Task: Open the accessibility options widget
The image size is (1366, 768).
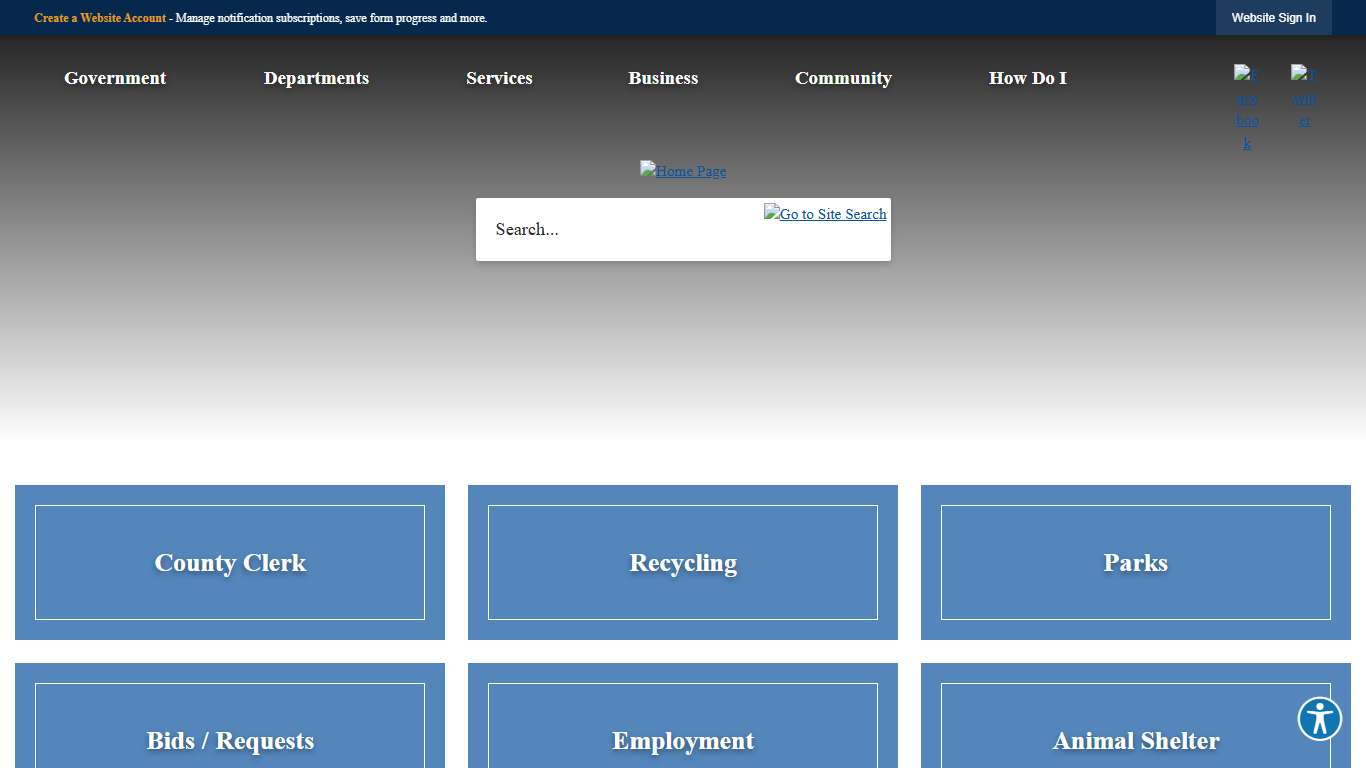Action: 1319,718
